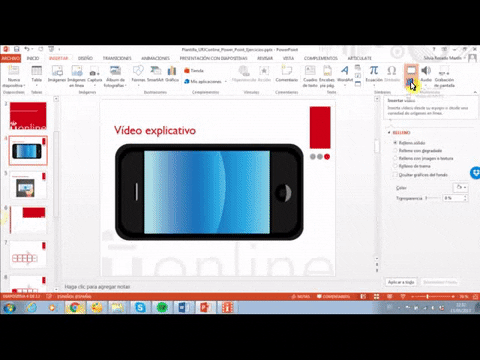
Task: Click the Aplicar a todo button
Action: click(401, 282)
